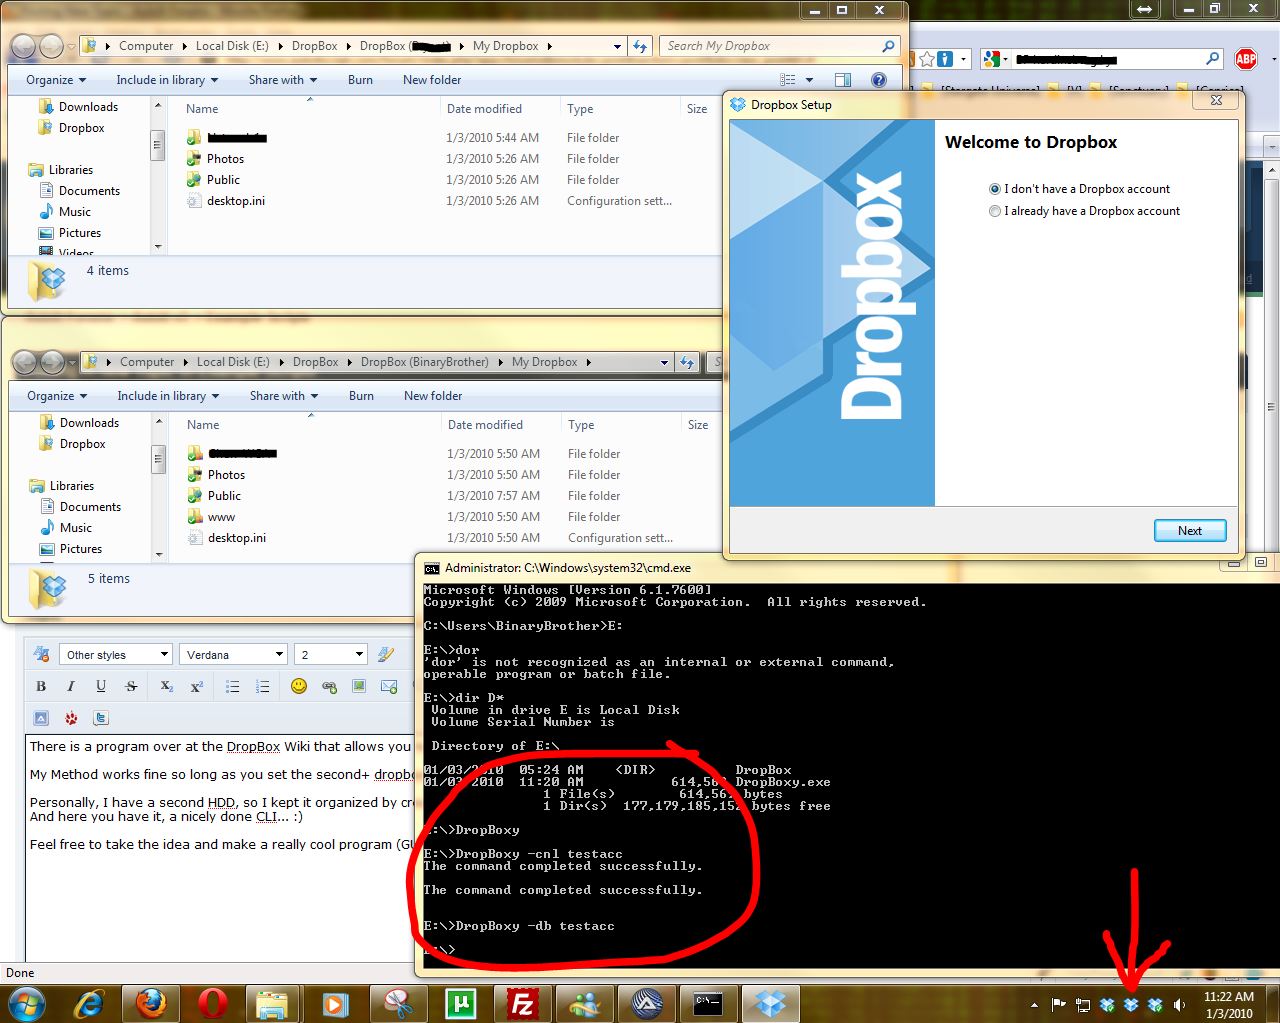Select desktop.ini in top Explorer window

pos(236,201)
